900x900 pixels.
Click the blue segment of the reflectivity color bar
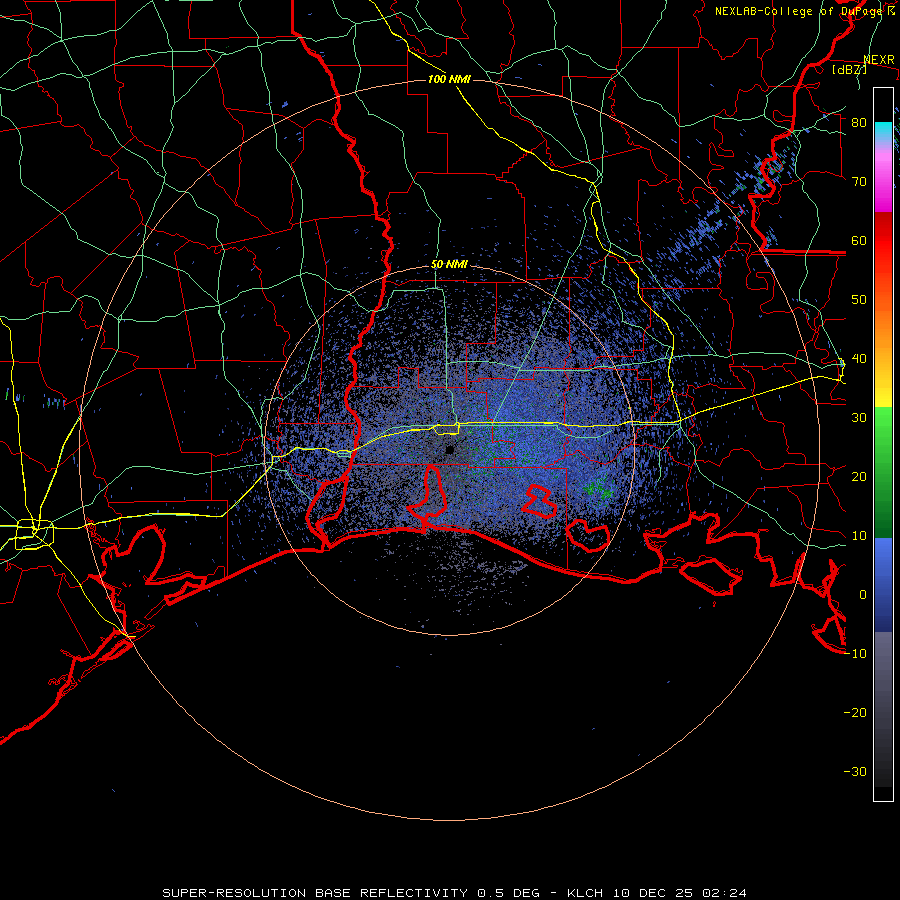tap(883, 585)
